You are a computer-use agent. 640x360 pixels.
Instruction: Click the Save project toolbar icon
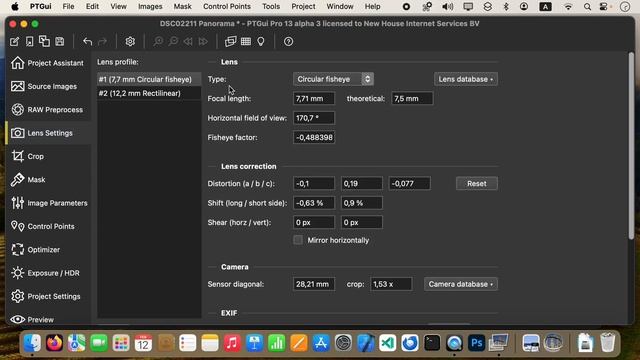pyautogui.click(x=60, y=41)
